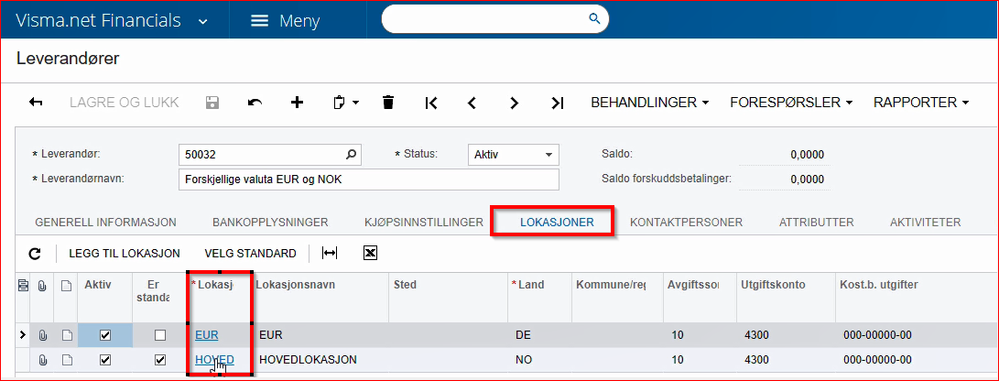Click paperclip icon in EUR row
The width and height of the screenshot is (999, 381).
tap(43, 334)
